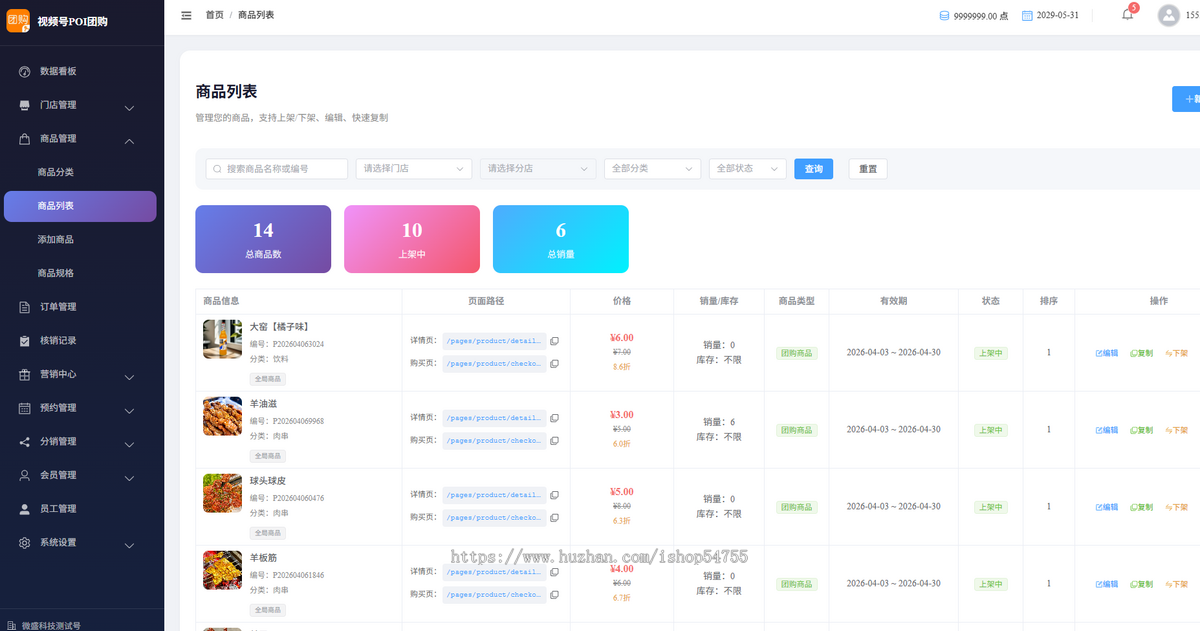Click the 总销量 stat card

[x=561, y=239]
